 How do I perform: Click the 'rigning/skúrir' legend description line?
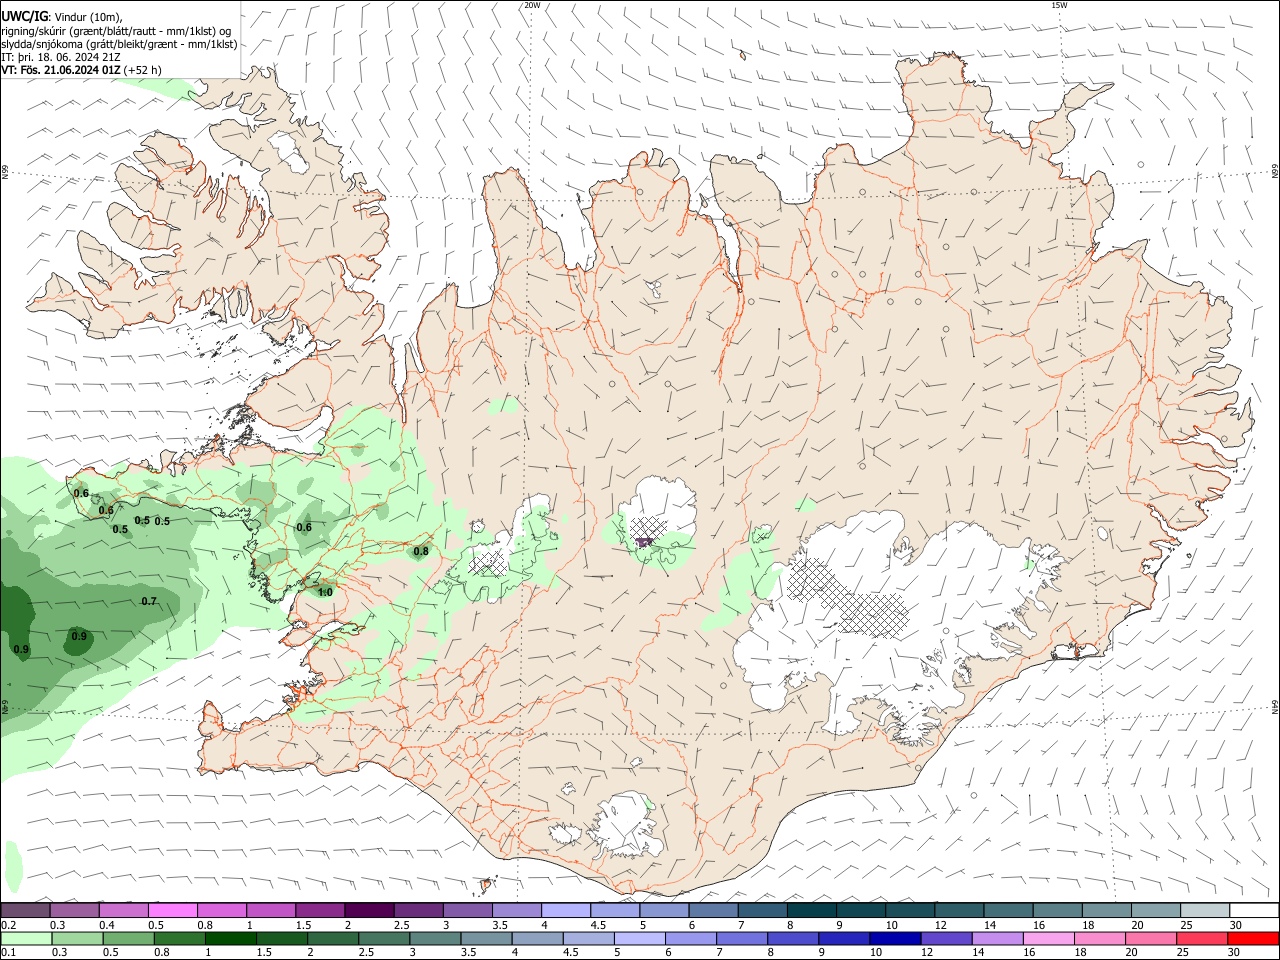(116, 31)
